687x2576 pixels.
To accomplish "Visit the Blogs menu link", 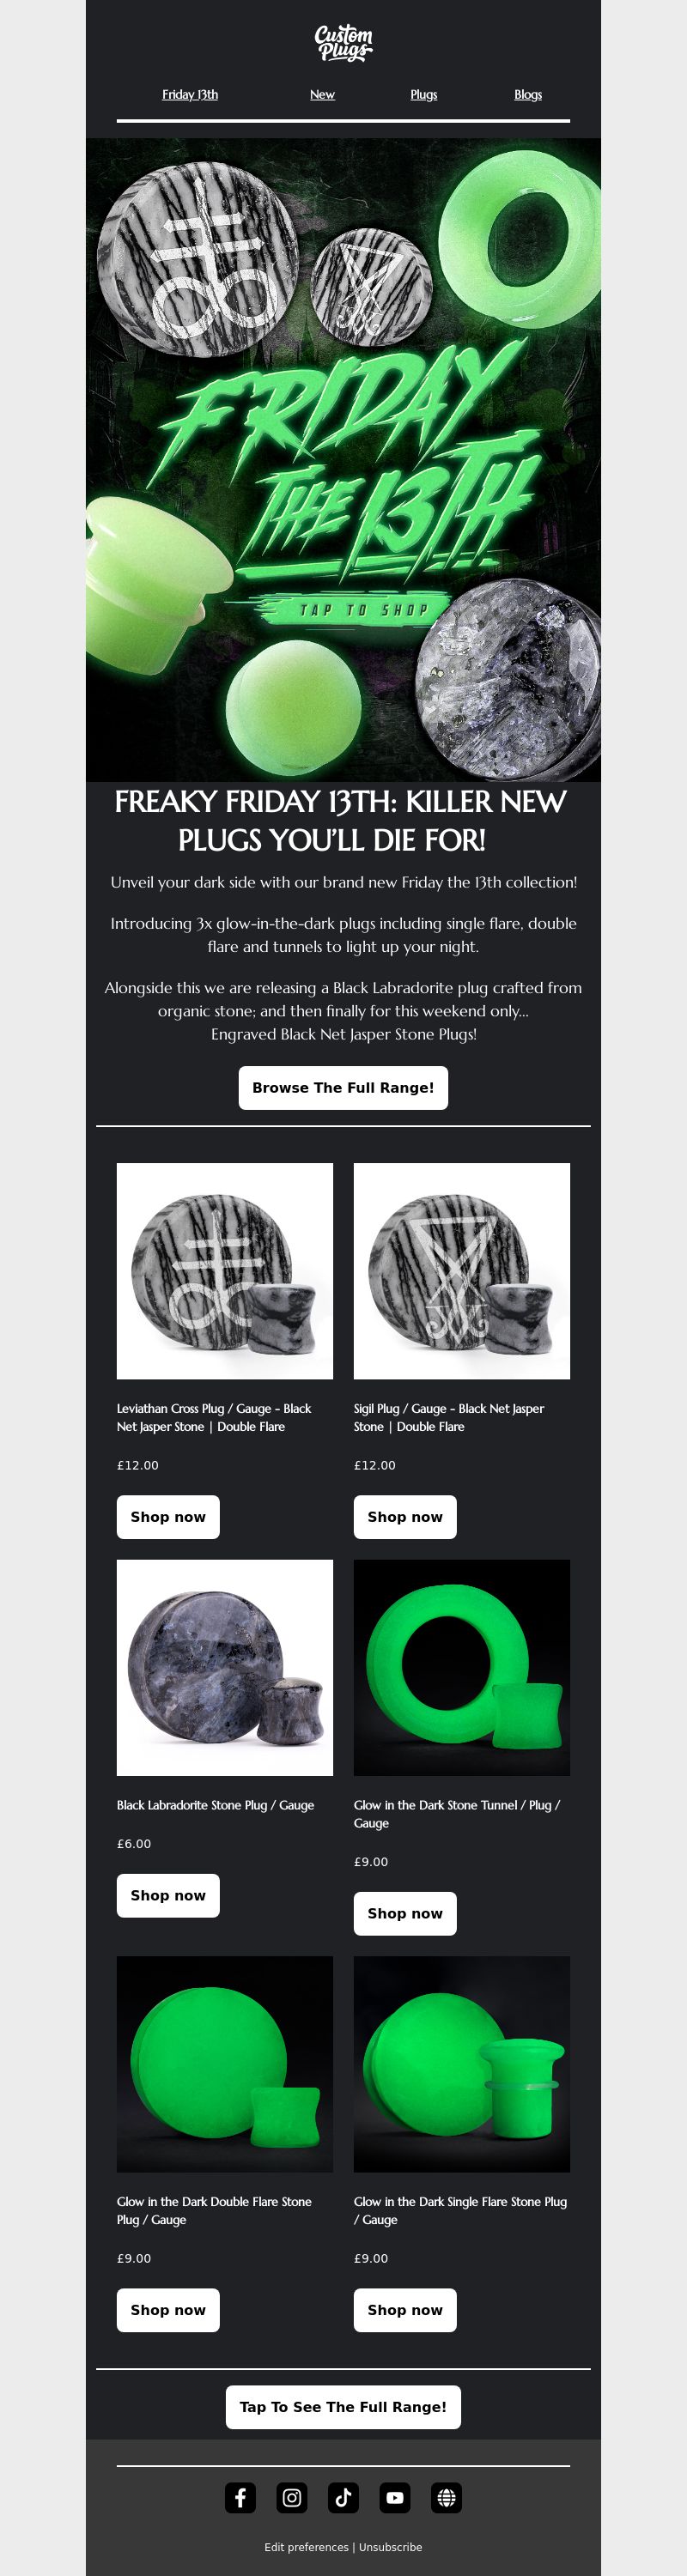I will pos(528,95).
